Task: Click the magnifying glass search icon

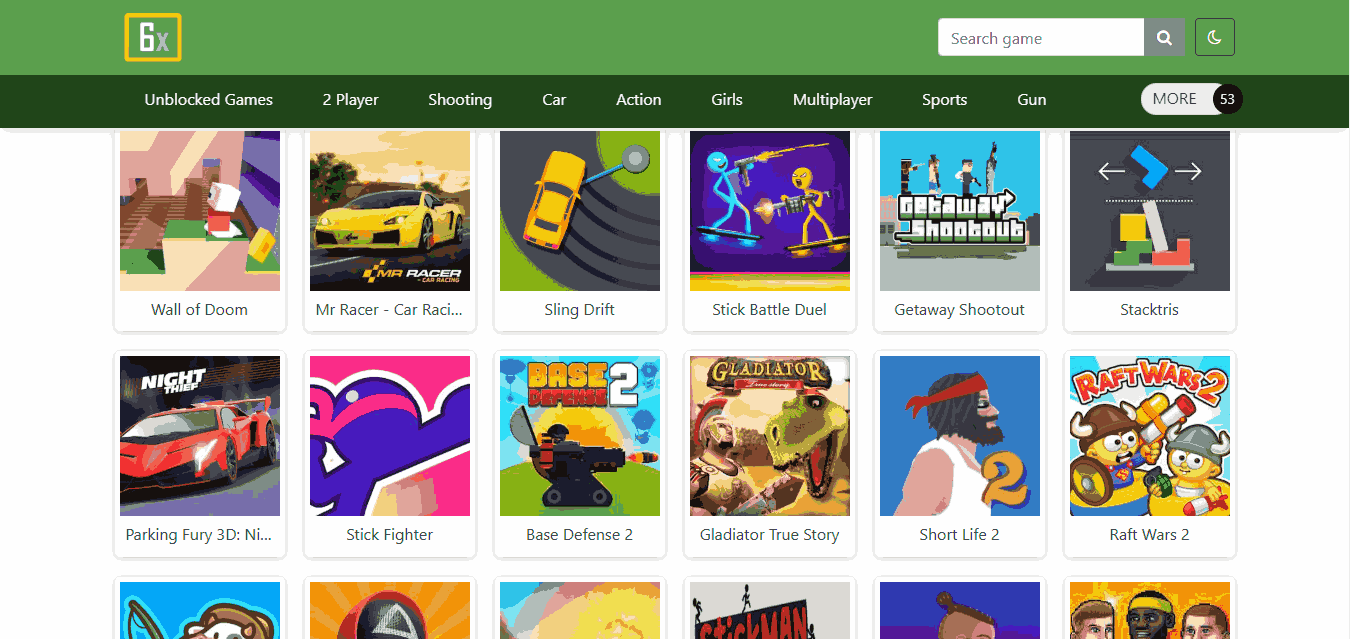Action: [x=1164, y=37]
